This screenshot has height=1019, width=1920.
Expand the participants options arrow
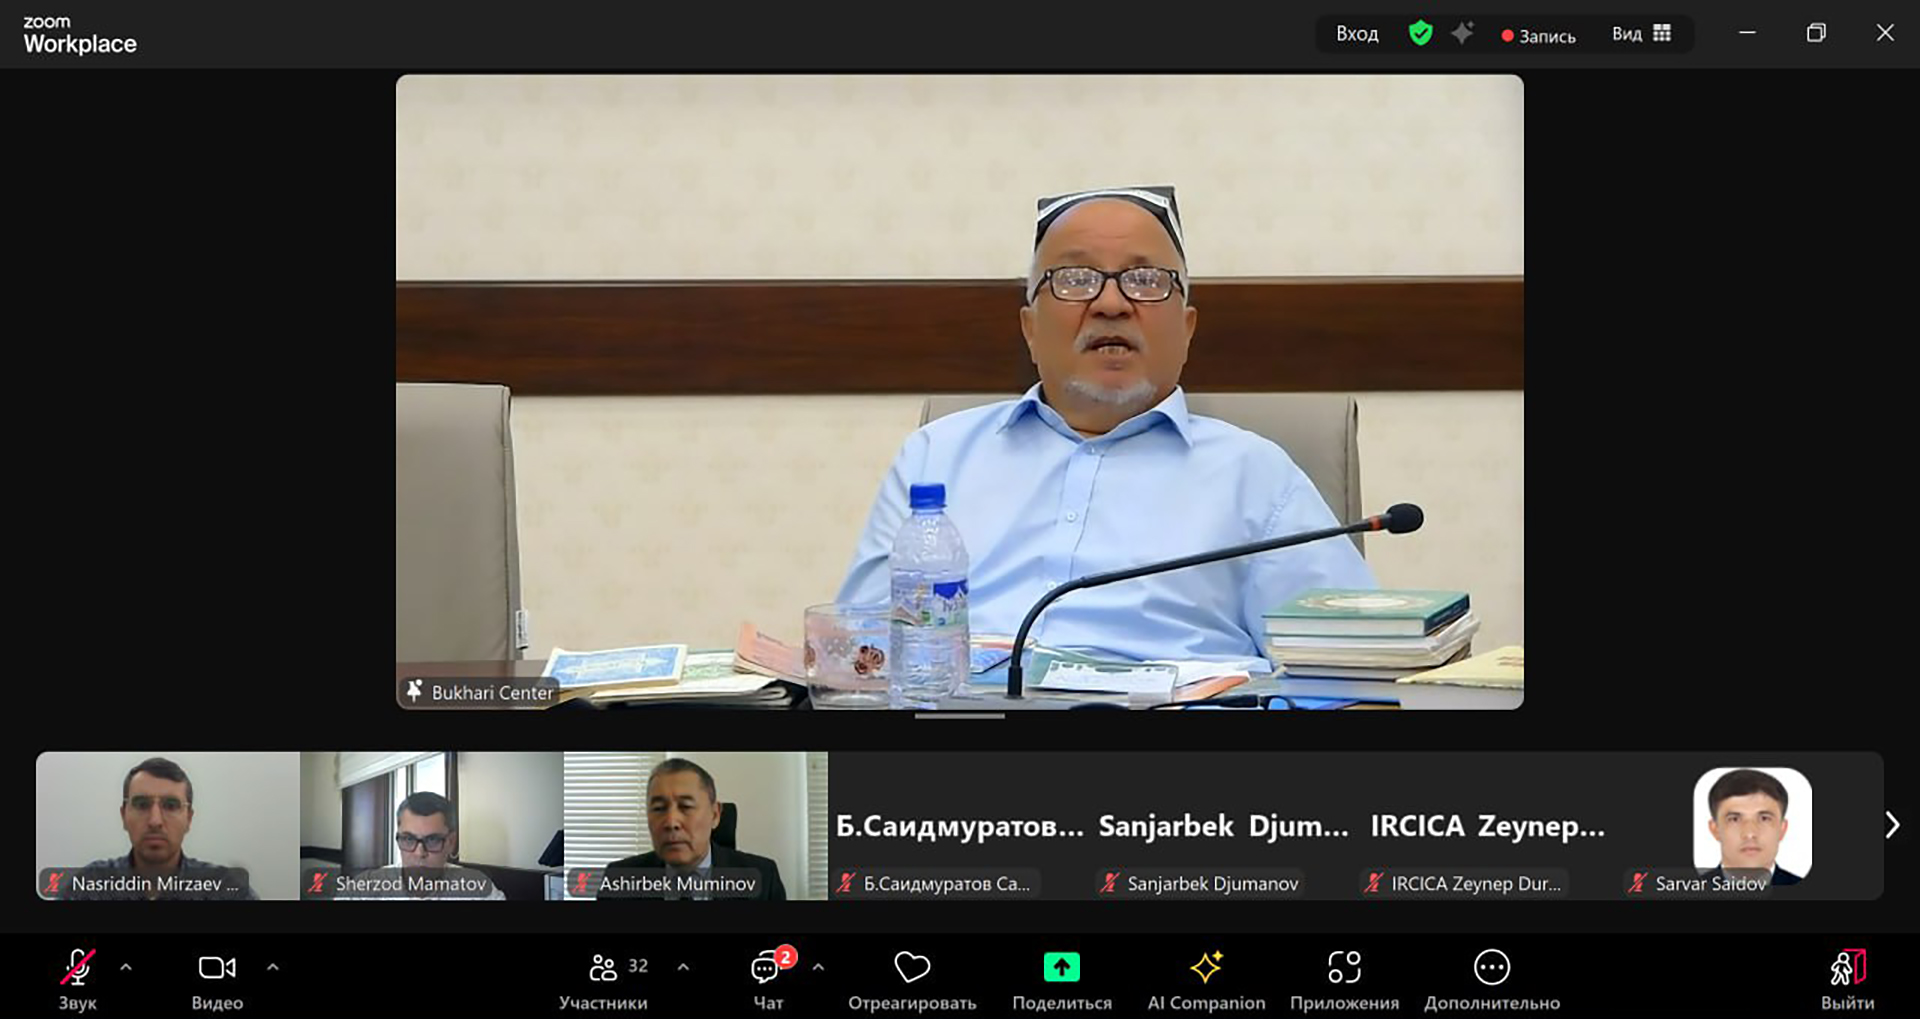click(683, 967)
